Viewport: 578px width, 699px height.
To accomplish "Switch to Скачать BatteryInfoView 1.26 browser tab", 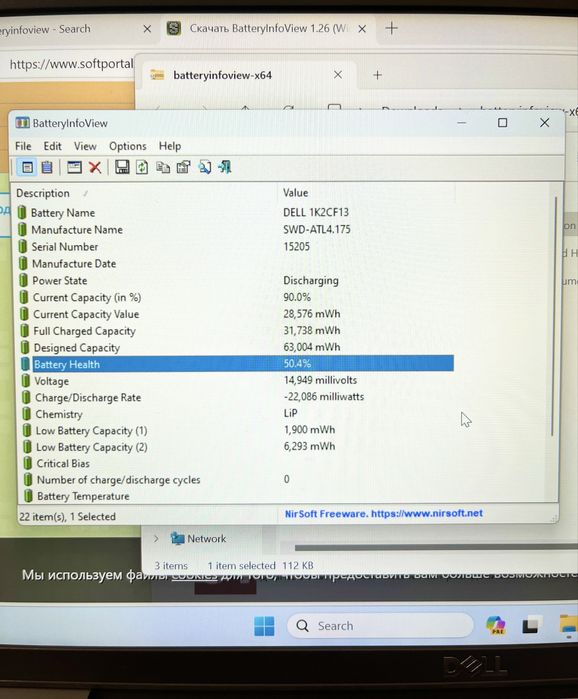I will [267, 29].
